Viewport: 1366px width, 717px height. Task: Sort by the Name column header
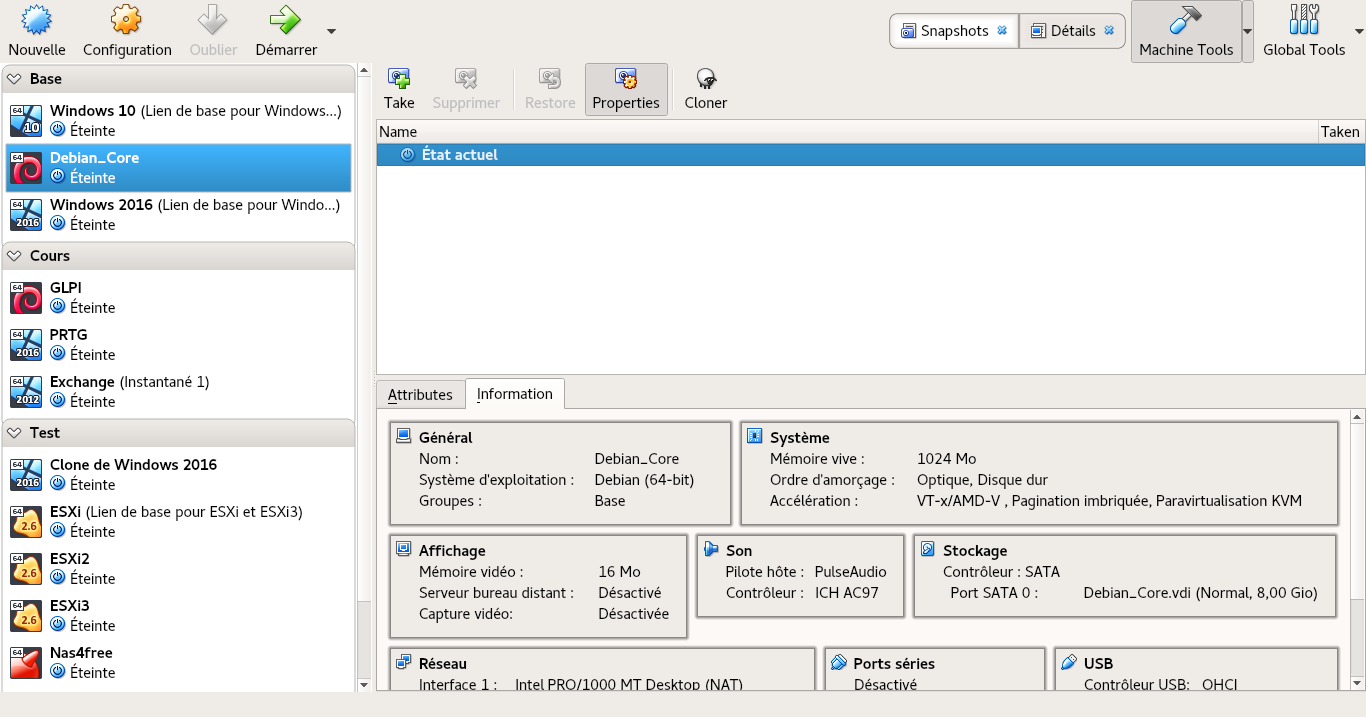click(x=847, y=132)
